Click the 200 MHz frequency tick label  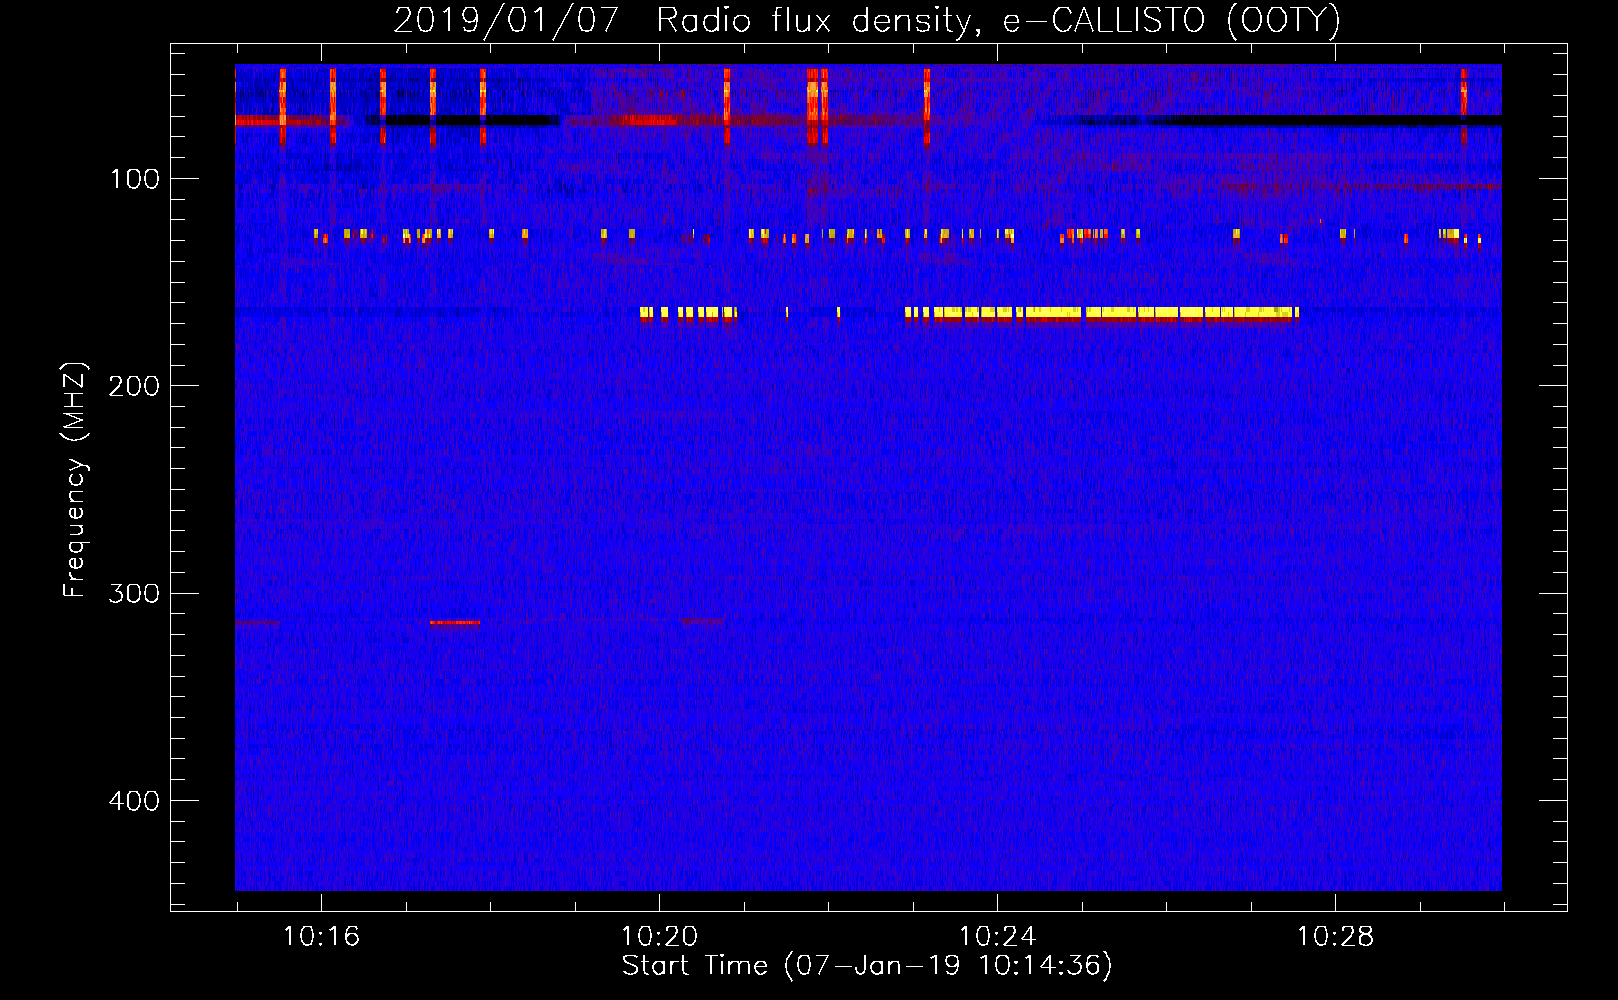[x=135, y=386]
